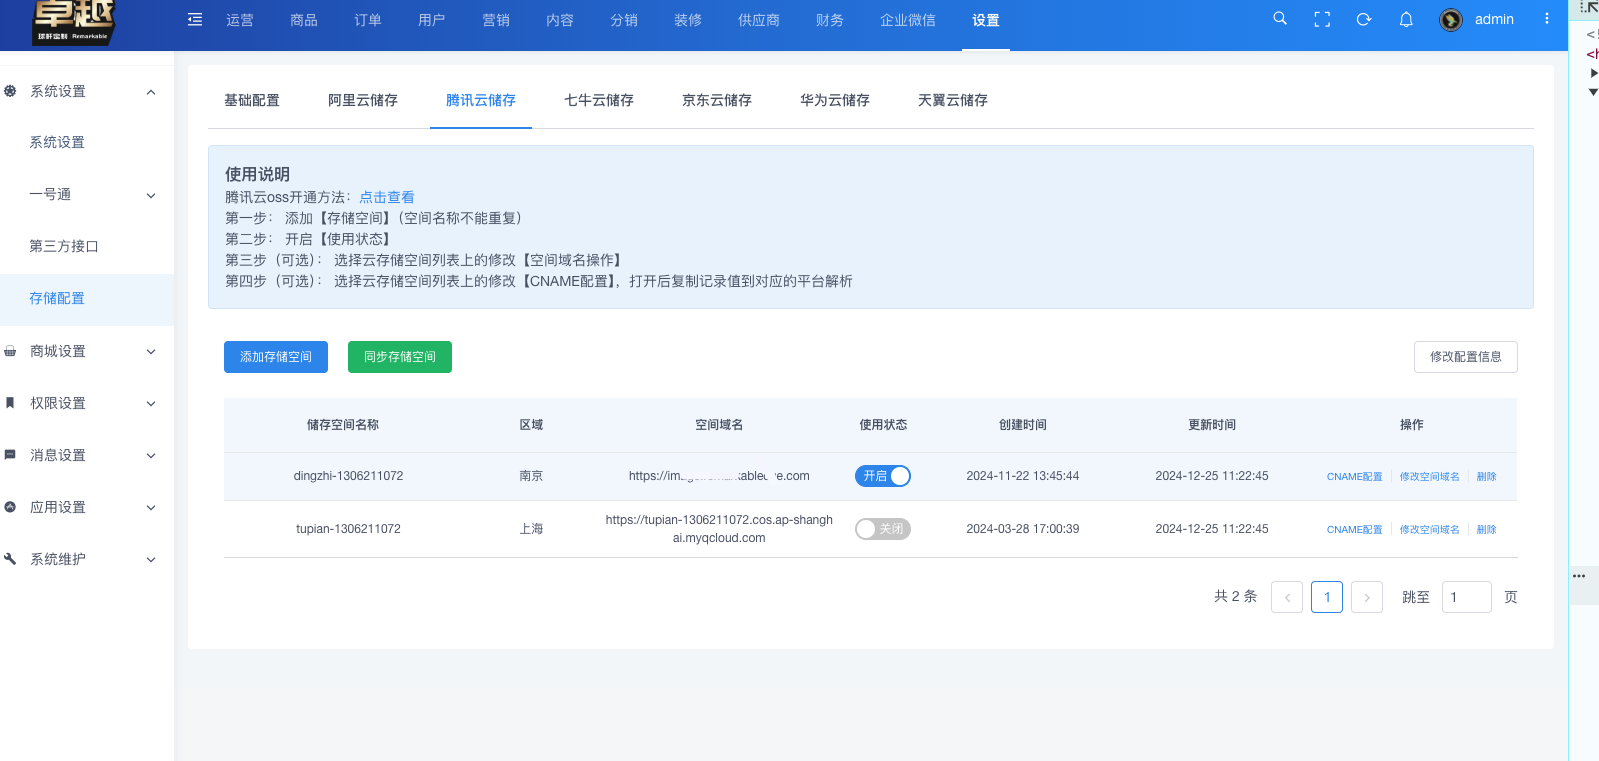
Task: Toggle fullscreen mode icon
Action: (x=1322, y=19)
